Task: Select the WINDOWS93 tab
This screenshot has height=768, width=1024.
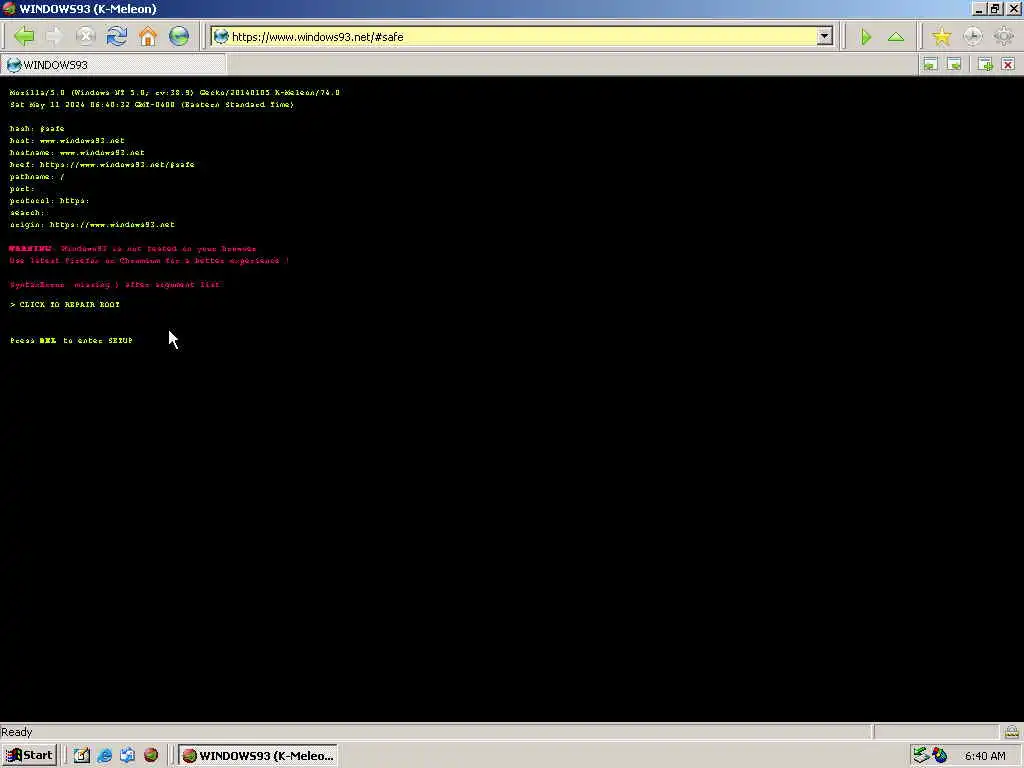Action: coord(114,65)
